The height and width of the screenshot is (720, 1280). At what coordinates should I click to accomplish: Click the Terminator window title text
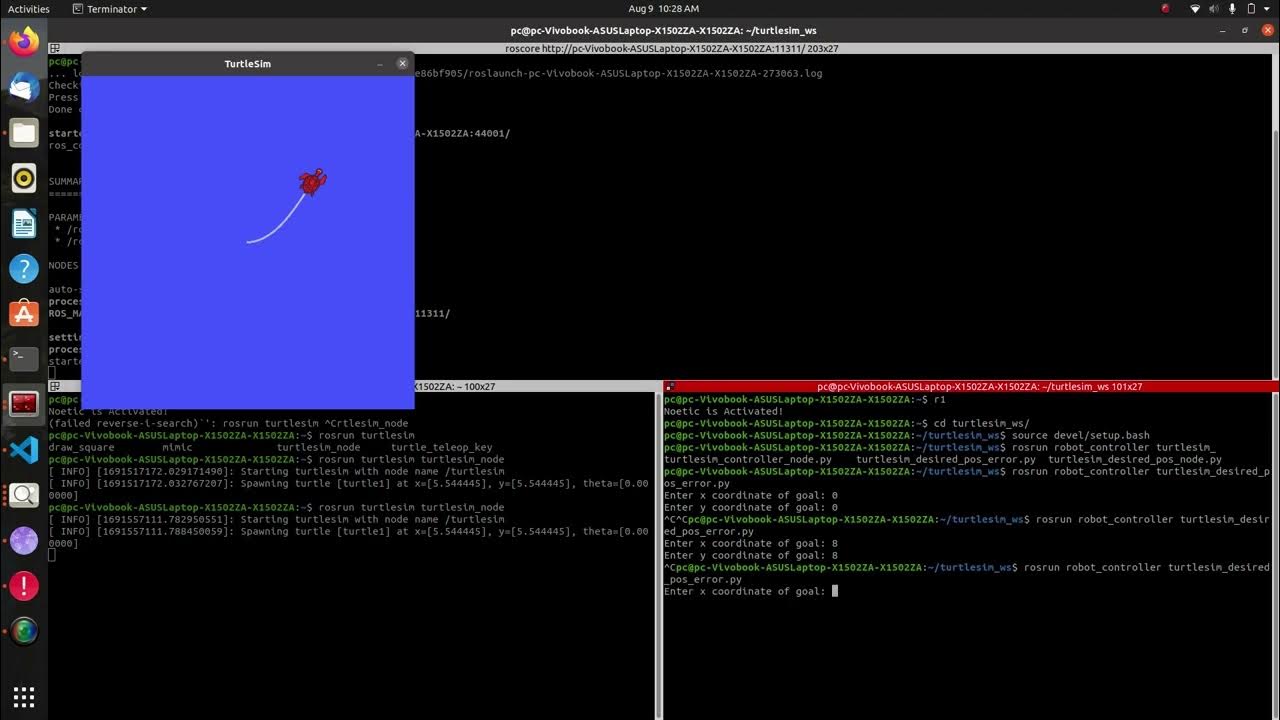click(x=663, y=31)
